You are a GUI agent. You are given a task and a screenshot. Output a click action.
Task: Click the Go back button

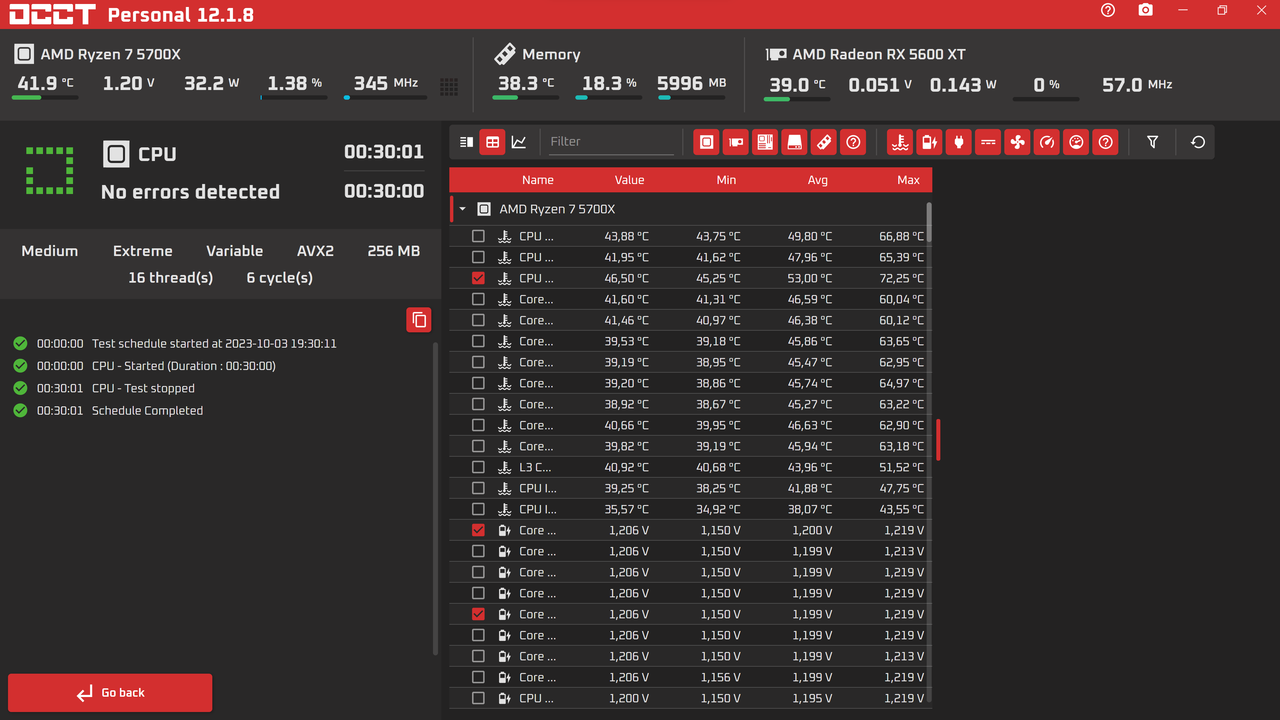110,692
